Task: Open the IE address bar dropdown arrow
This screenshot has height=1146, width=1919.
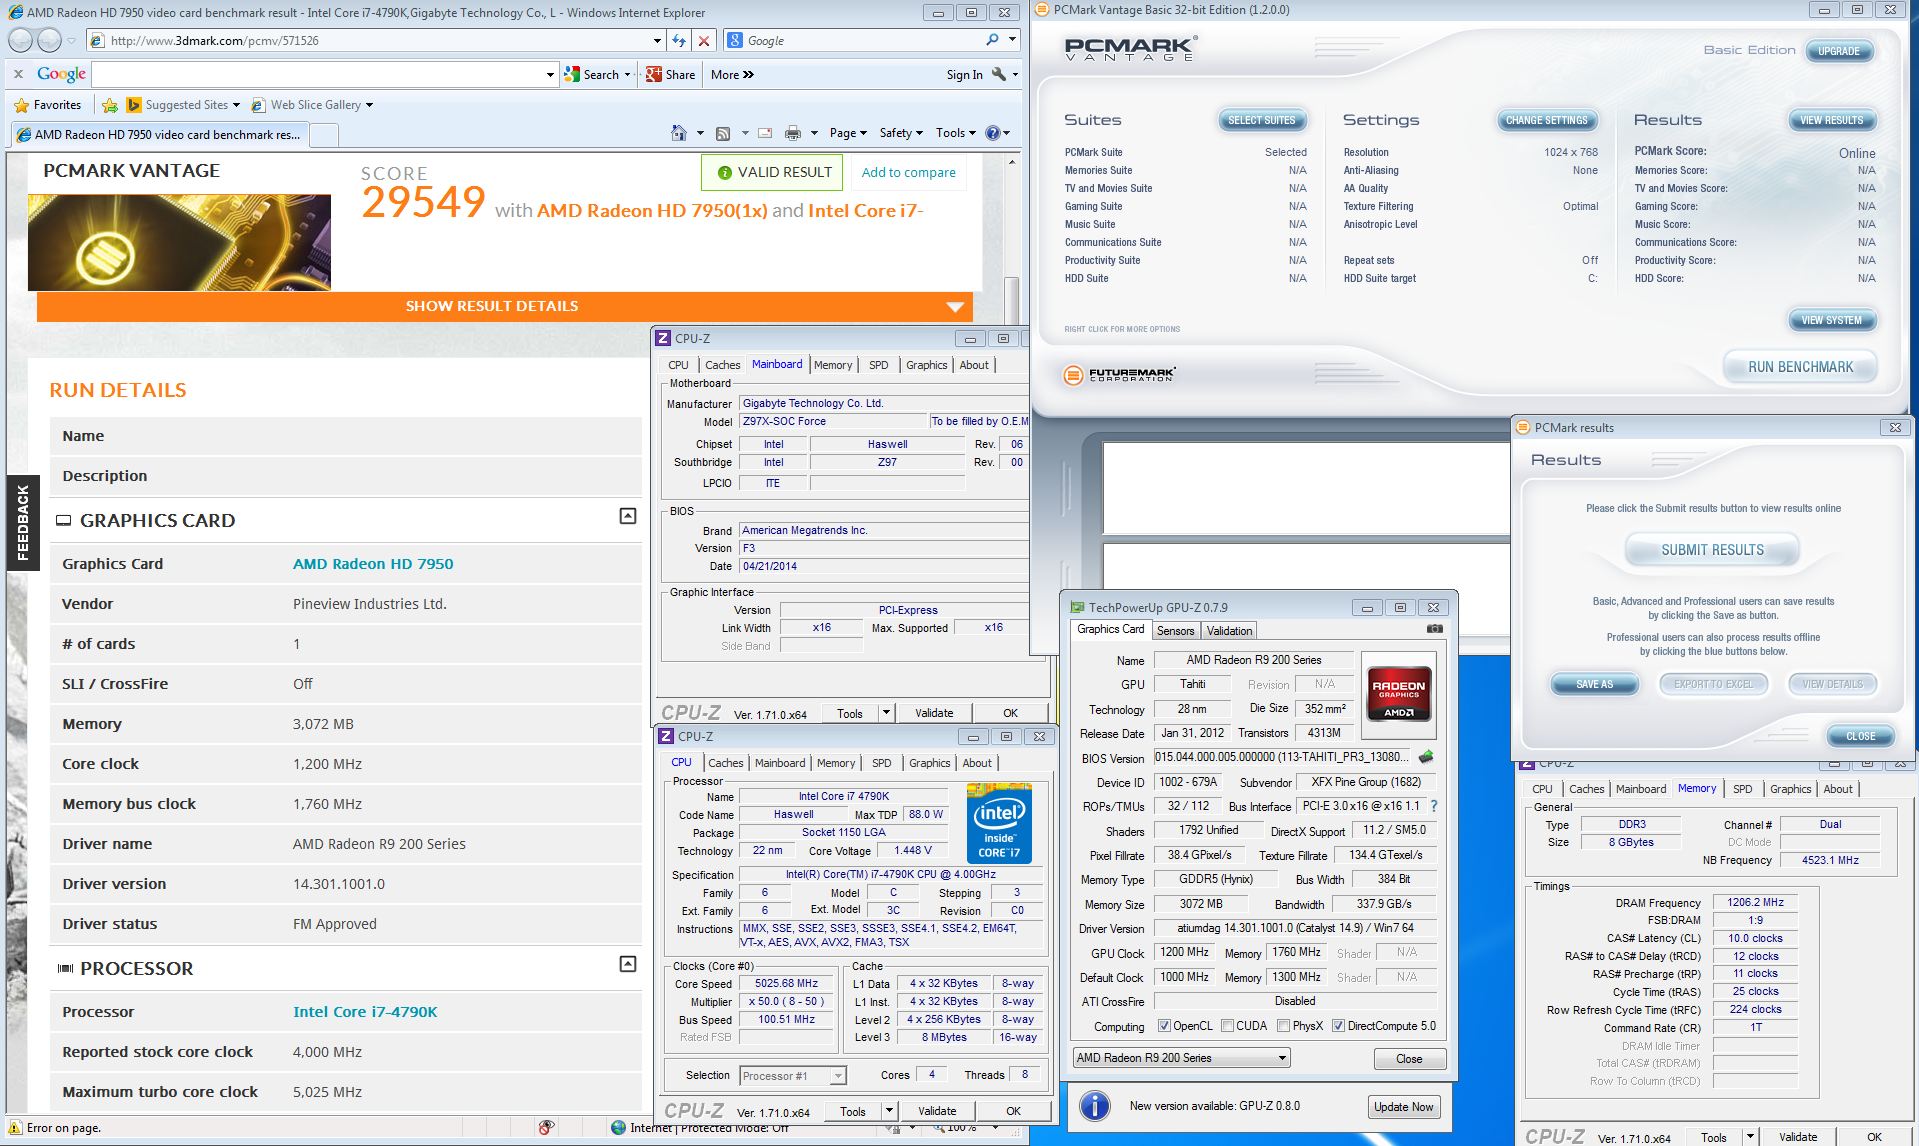Action: click(x=657, y=41)
